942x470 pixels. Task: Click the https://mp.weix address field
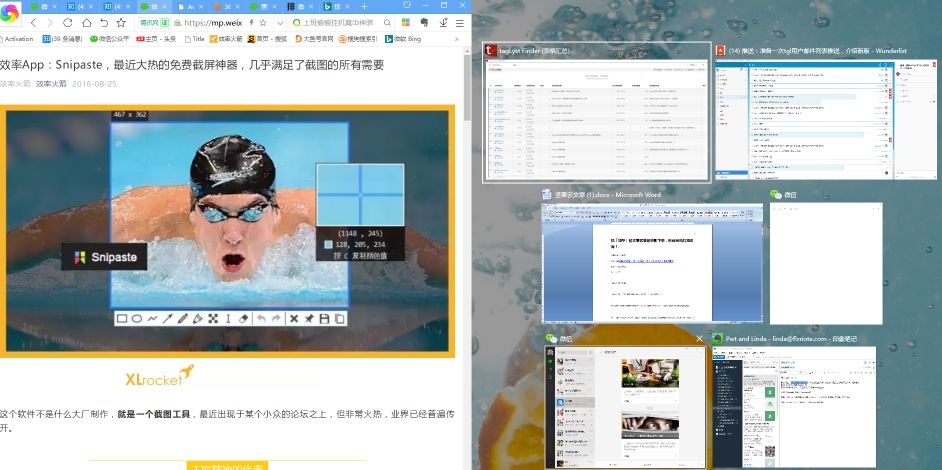coord(211,23)
